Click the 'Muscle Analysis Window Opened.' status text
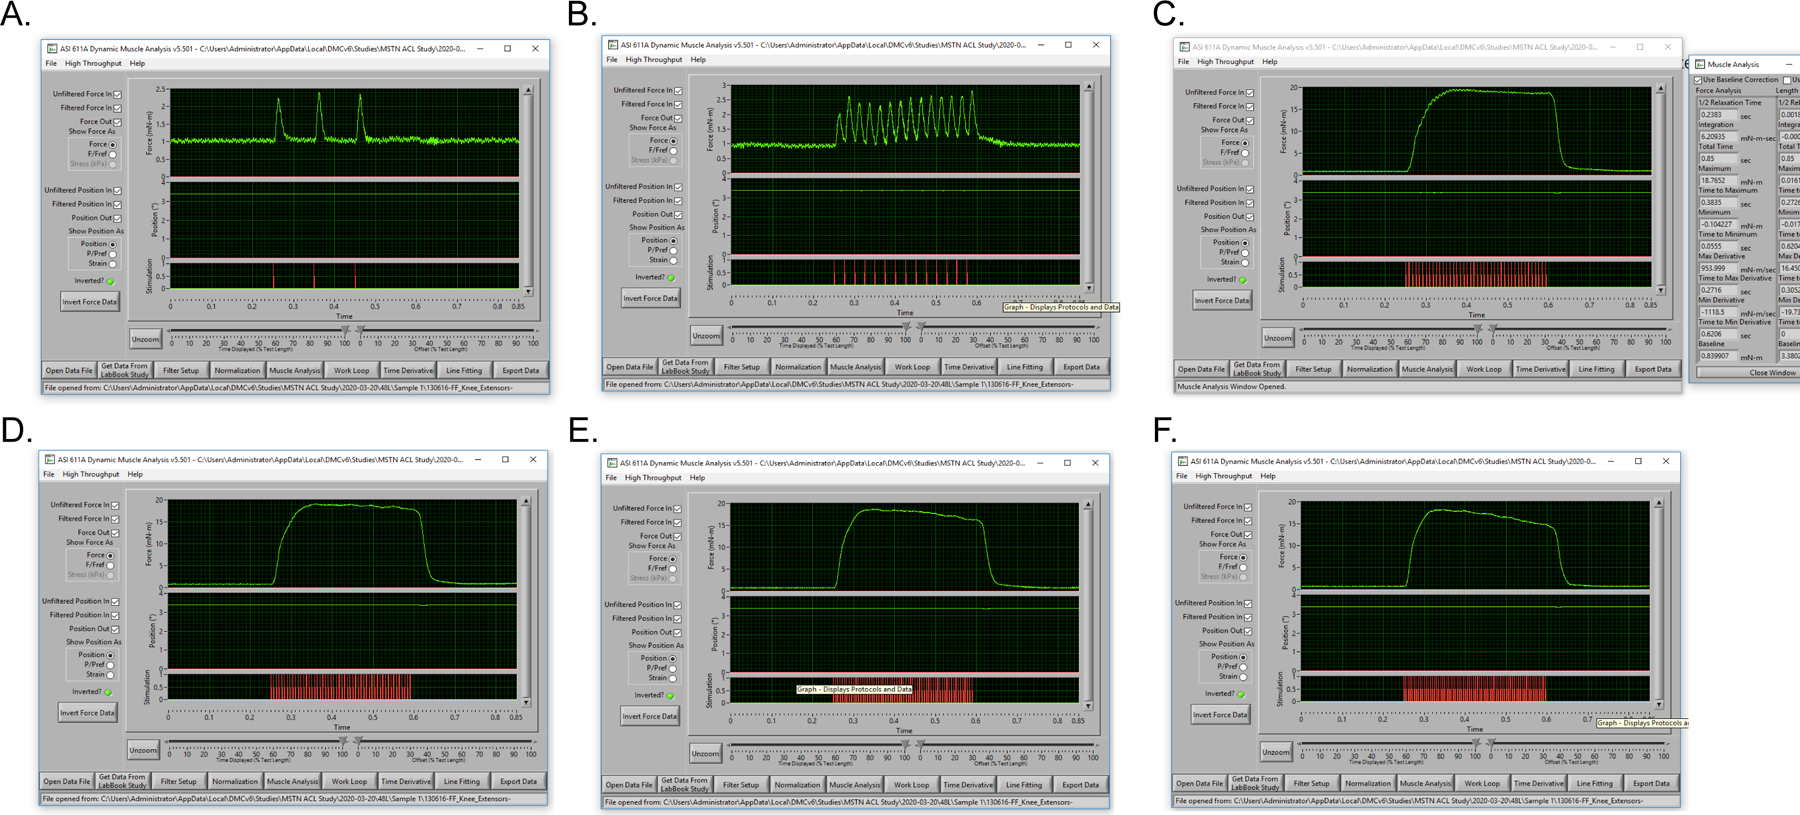The width and height of the screenshot is (1800, 815). 1232,386
